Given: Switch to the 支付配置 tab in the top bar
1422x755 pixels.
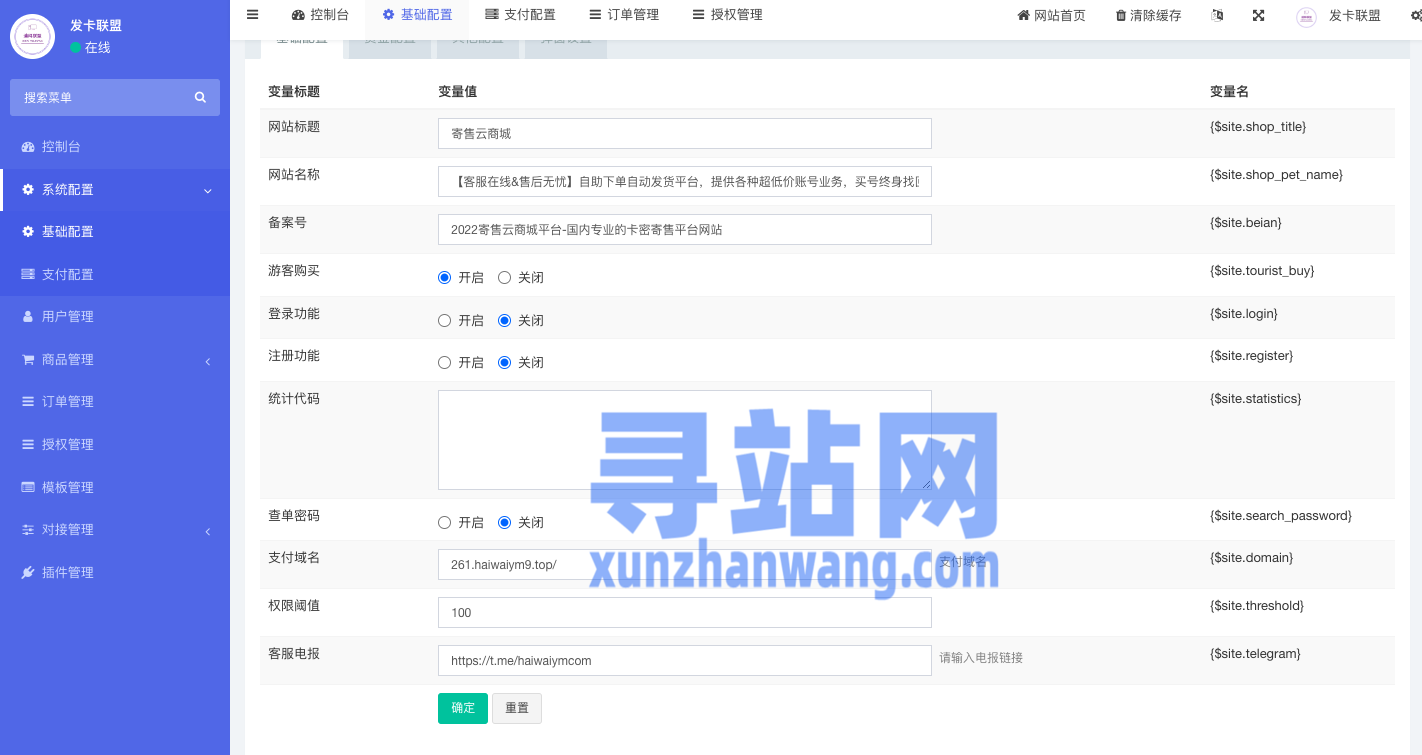Looking at the screenshot, I should [x=520, y=15].
